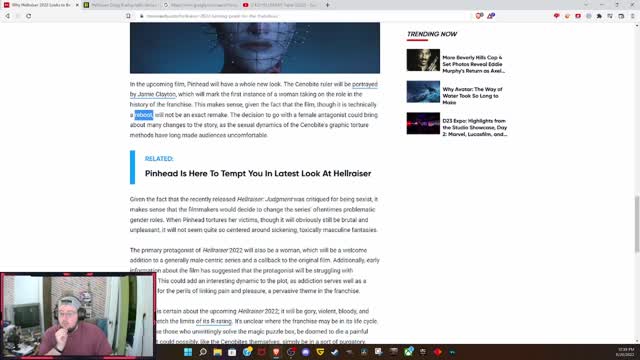Click the blue RELATED: label
The height and width of the screenshot is (360, 640).
tap(159, 158)
